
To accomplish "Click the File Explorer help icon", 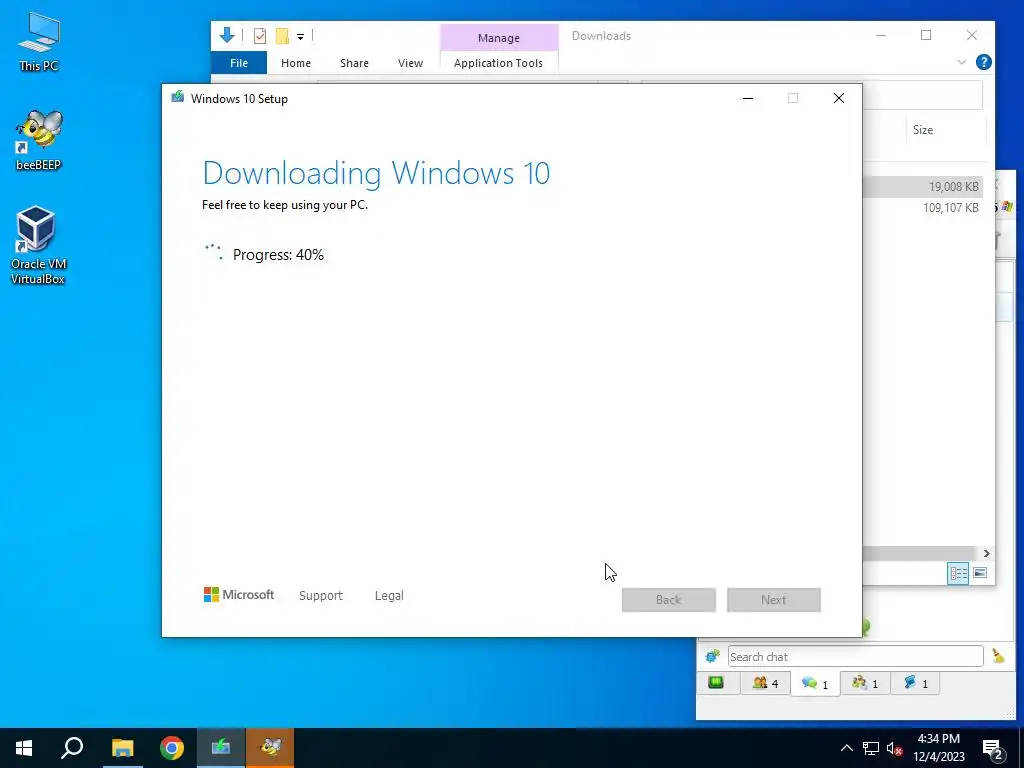I will point(984,62).
